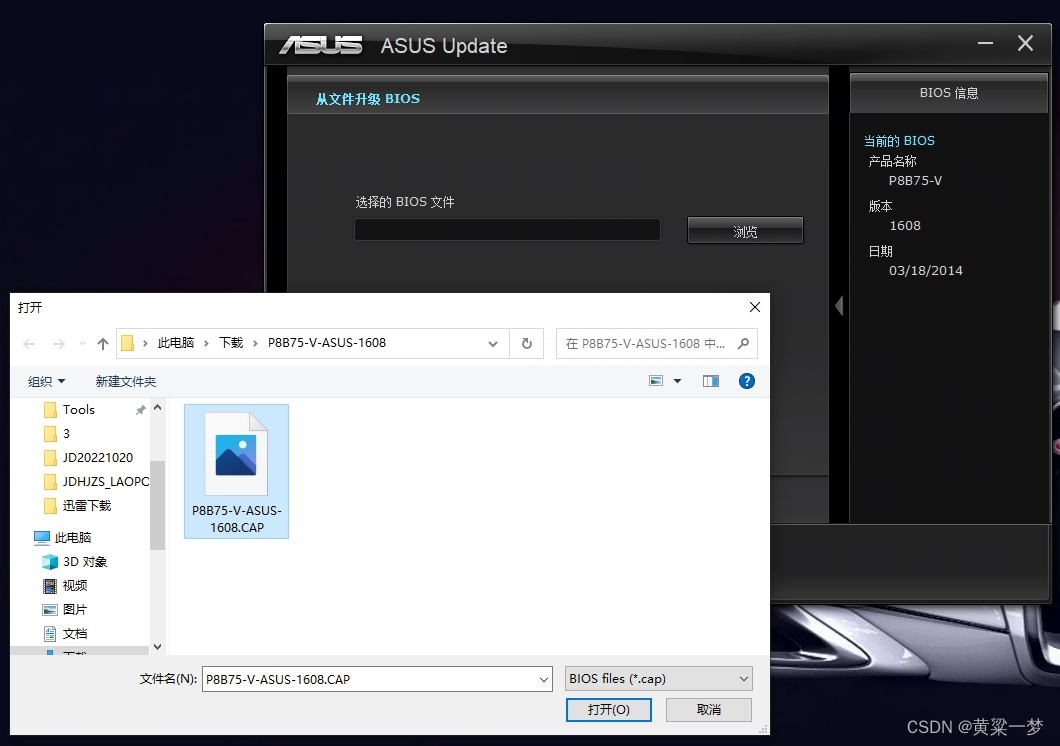Open the BIOS files (*.cap) filter dropdown

coord(658,678)
